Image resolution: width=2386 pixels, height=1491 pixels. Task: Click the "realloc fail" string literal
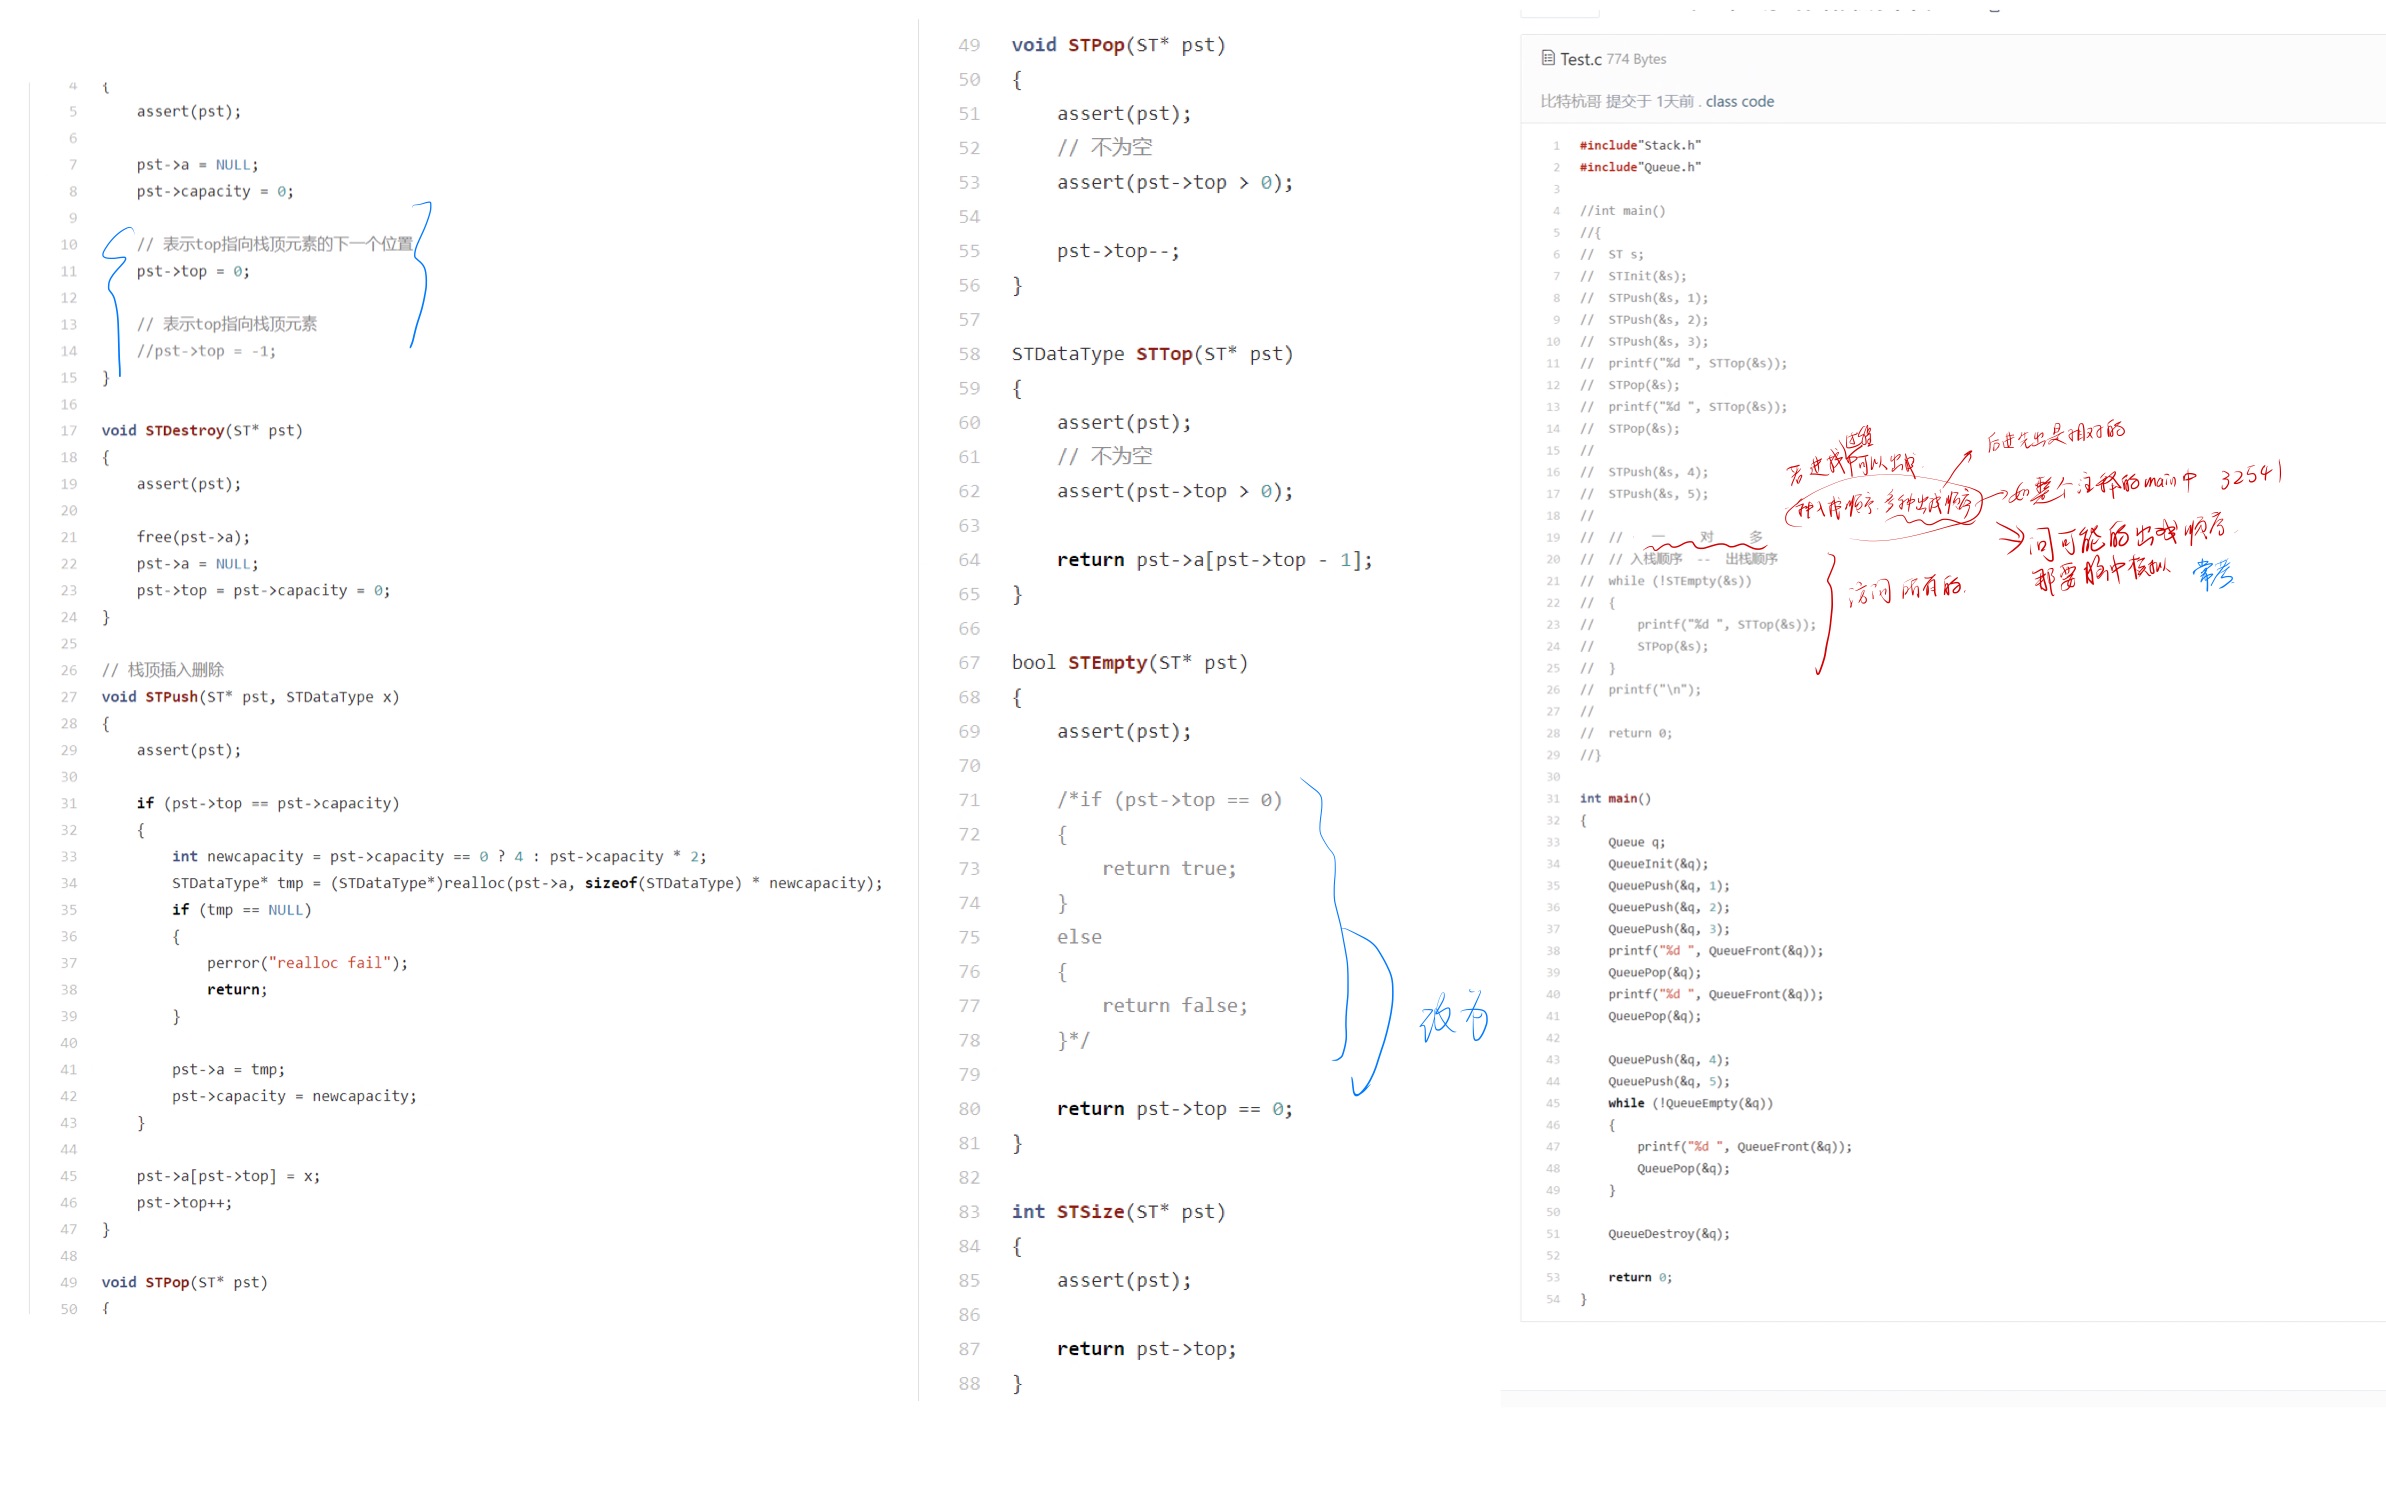tap(329, 962)
